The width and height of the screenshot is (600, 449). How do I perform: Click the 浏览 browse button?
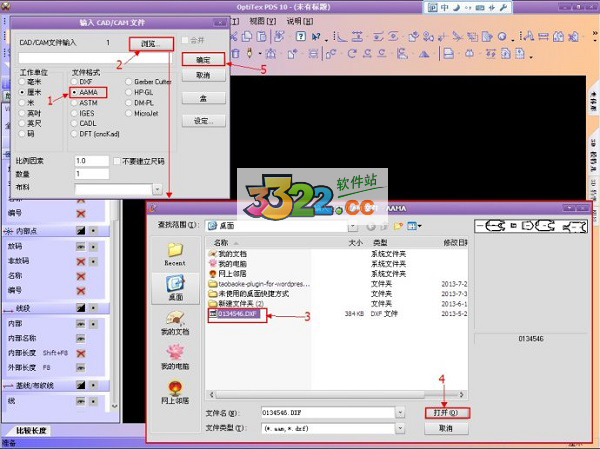point(151,44)
